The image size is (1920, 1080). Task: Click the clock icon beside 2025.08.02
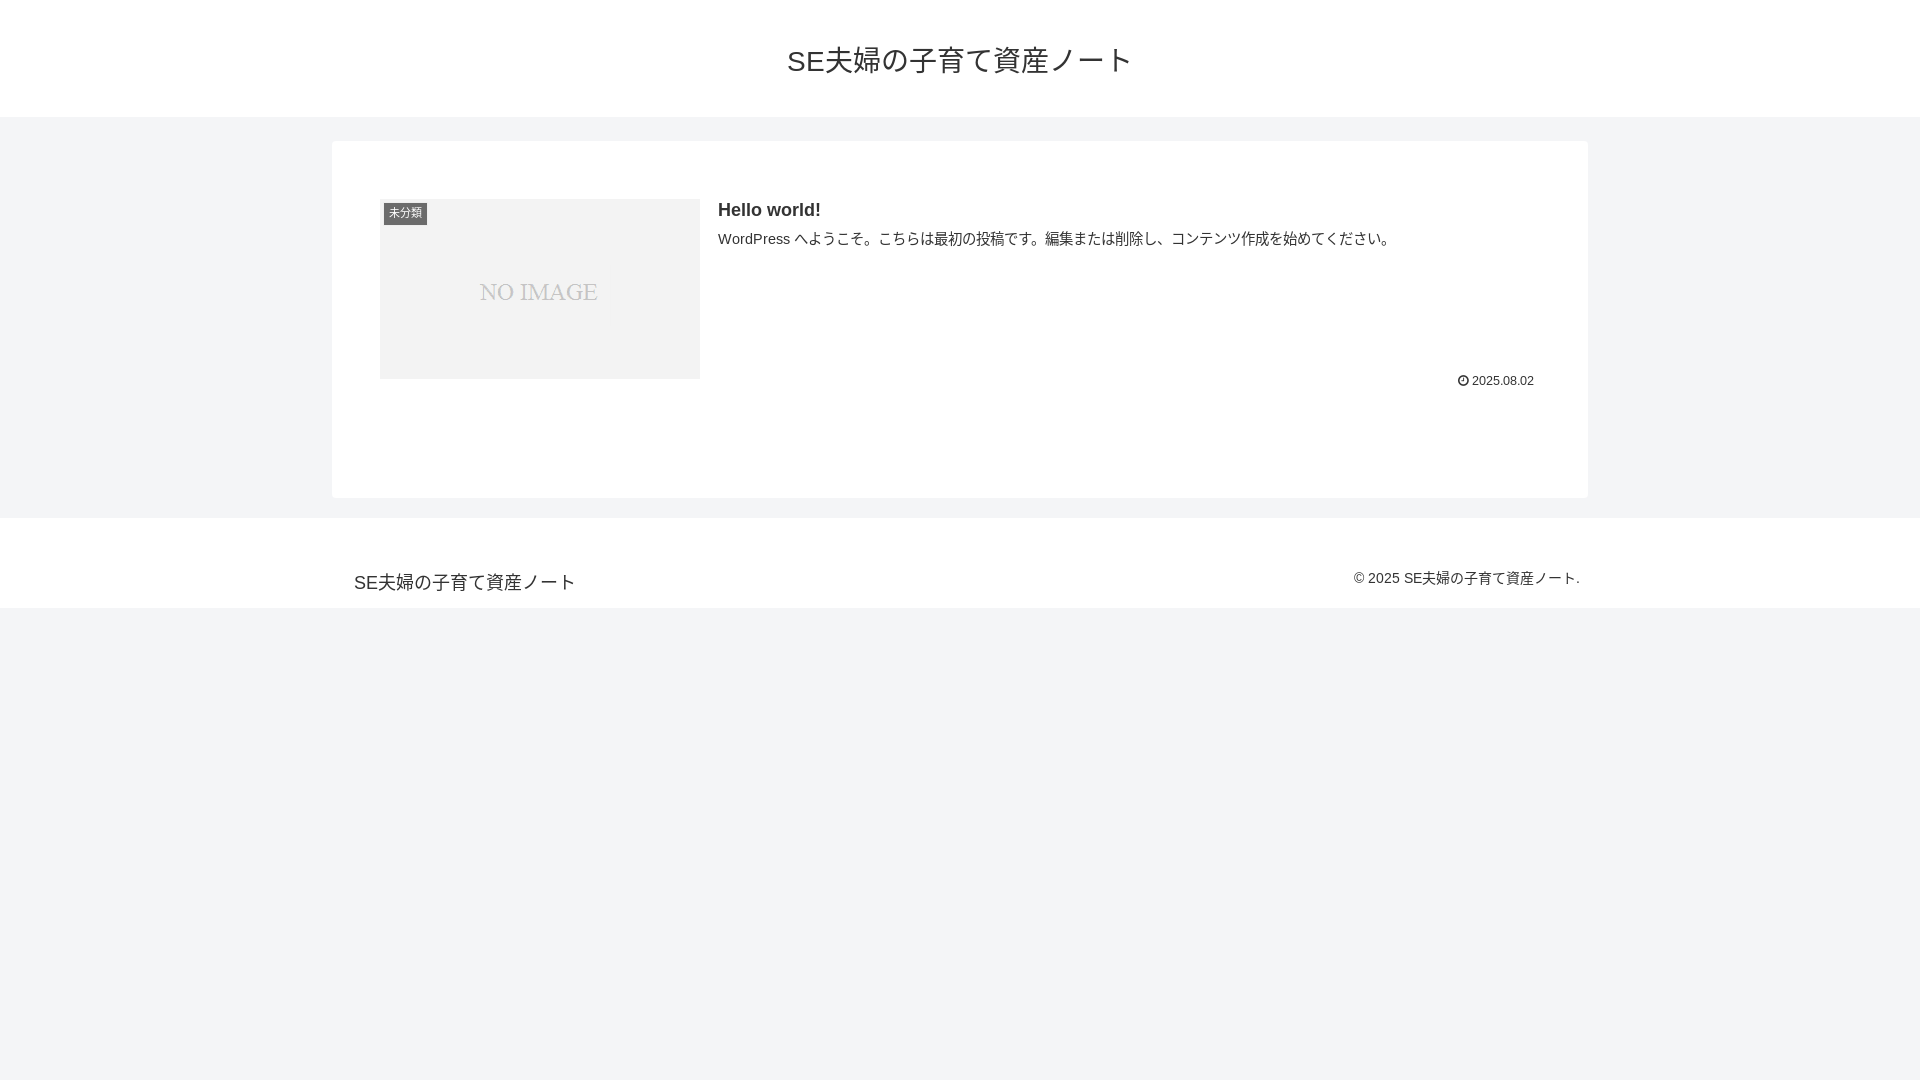click(x=1463, y=381)
